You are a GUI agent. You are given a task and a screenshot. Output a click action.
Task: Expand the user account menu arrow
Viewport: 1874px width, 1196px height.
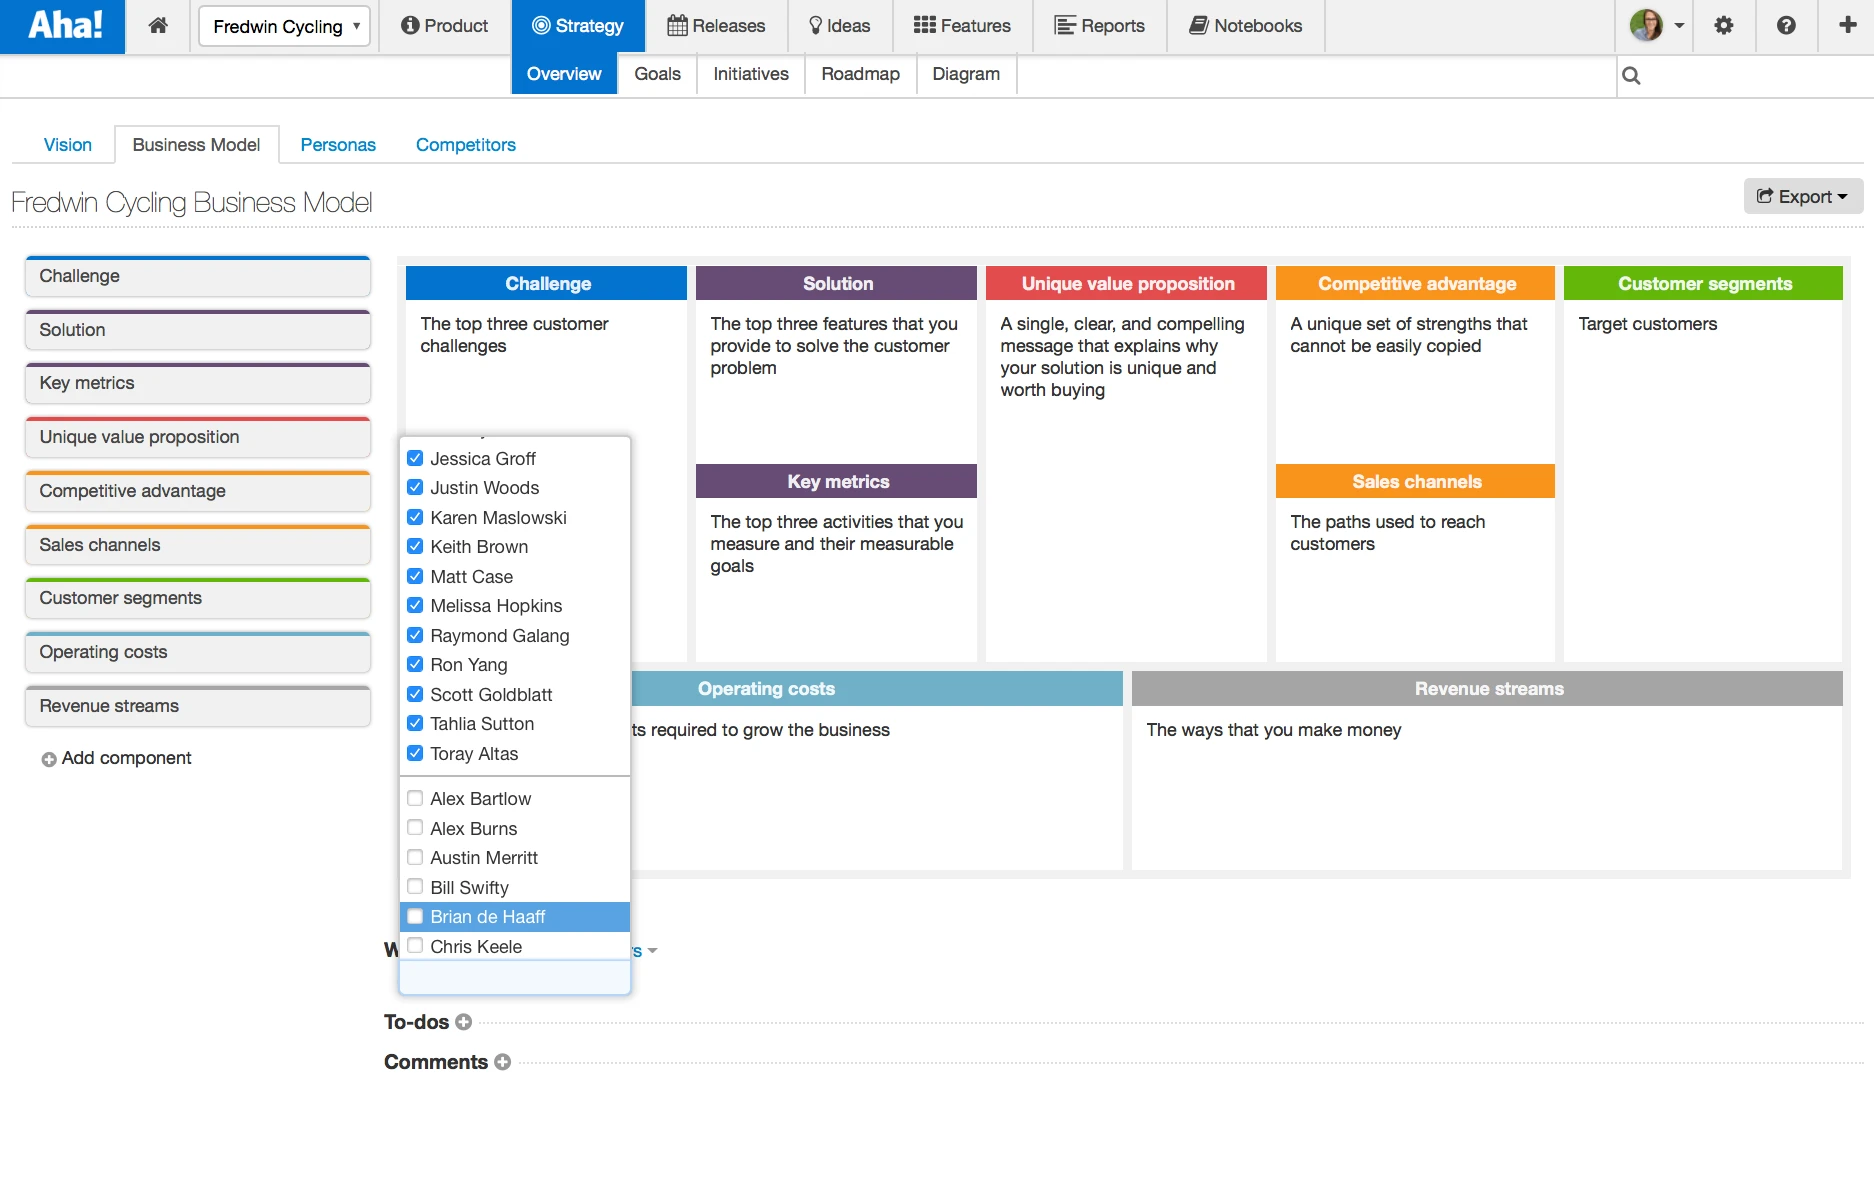pyautogui.click(x=1679, y=26)
